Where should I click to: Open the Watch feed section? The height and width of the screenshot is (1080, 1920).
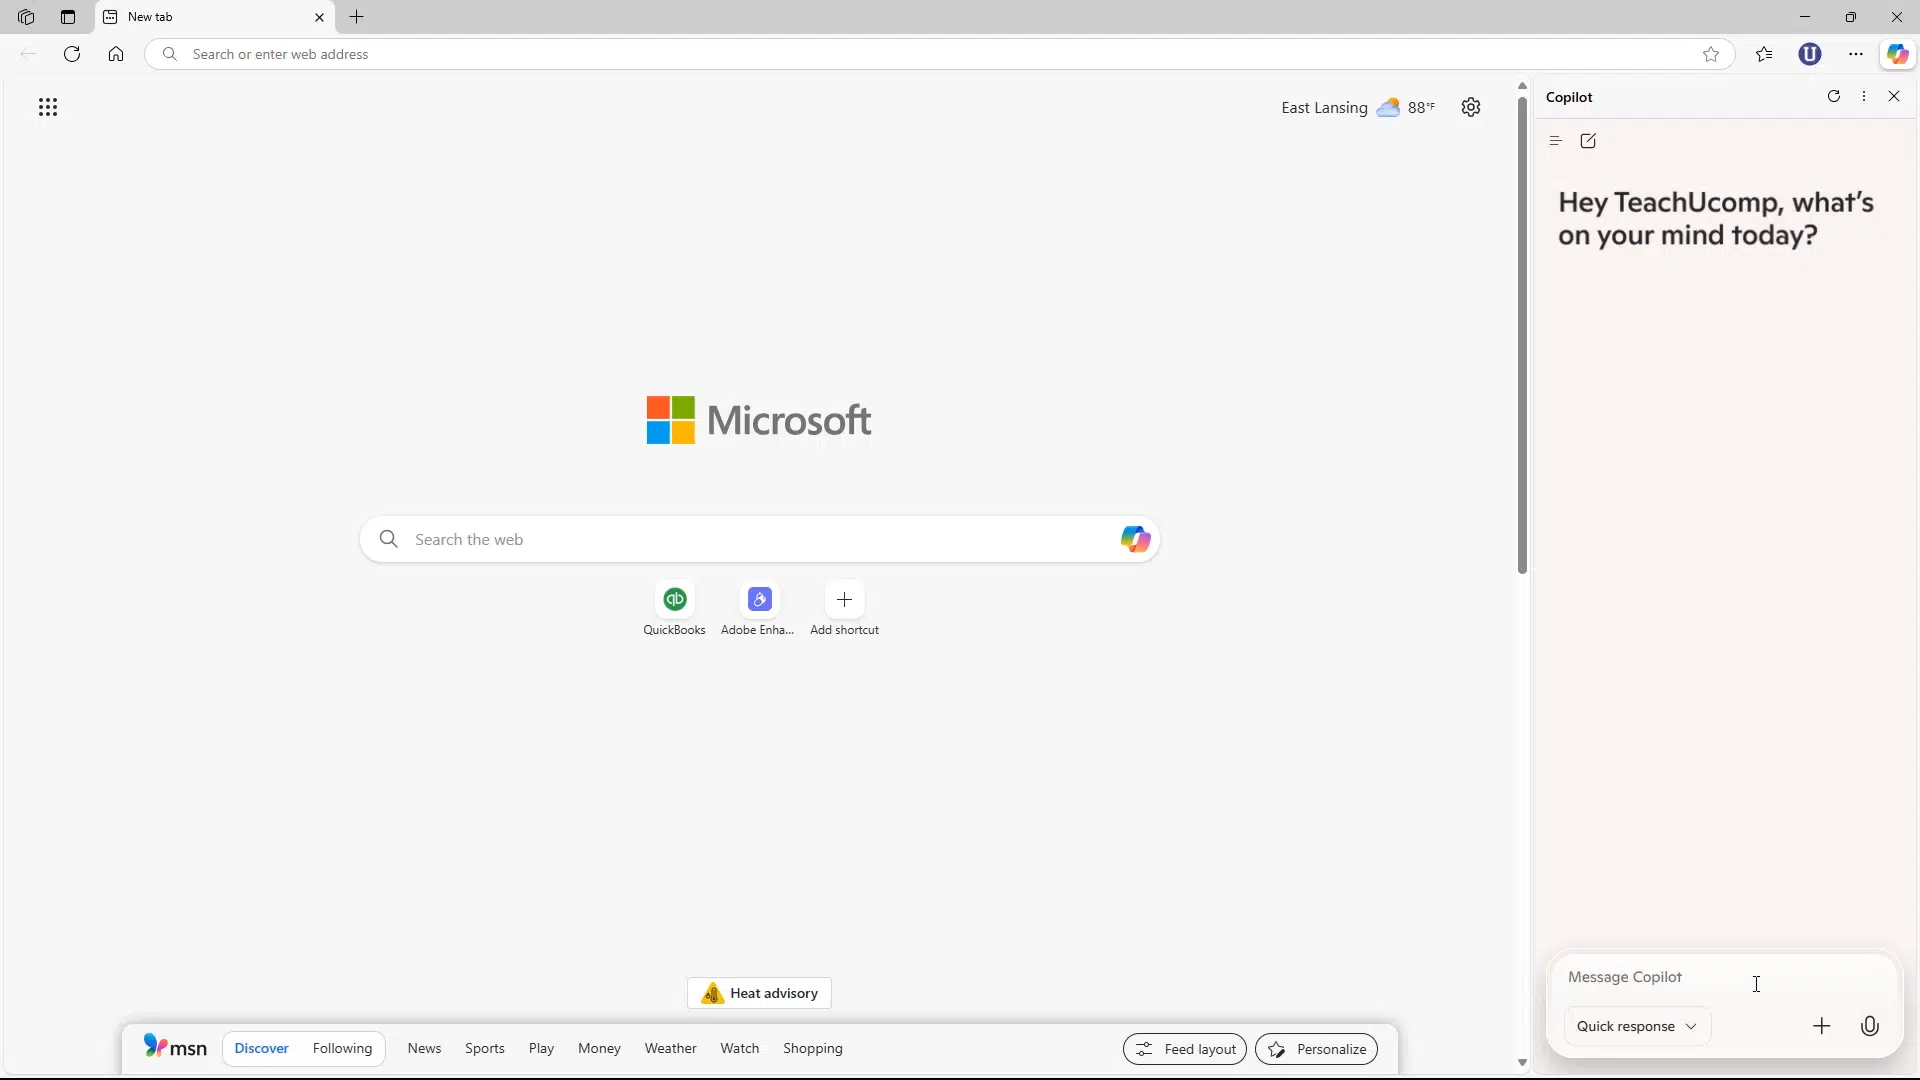click(x=740, y=1048)
